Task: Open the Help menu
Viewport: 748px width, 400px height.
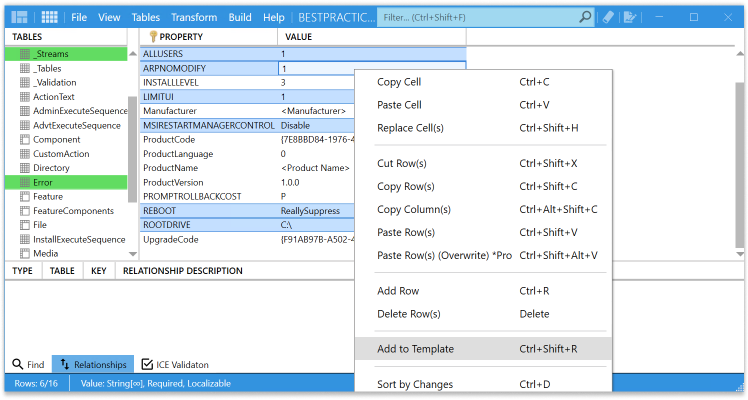Action: 274,17
